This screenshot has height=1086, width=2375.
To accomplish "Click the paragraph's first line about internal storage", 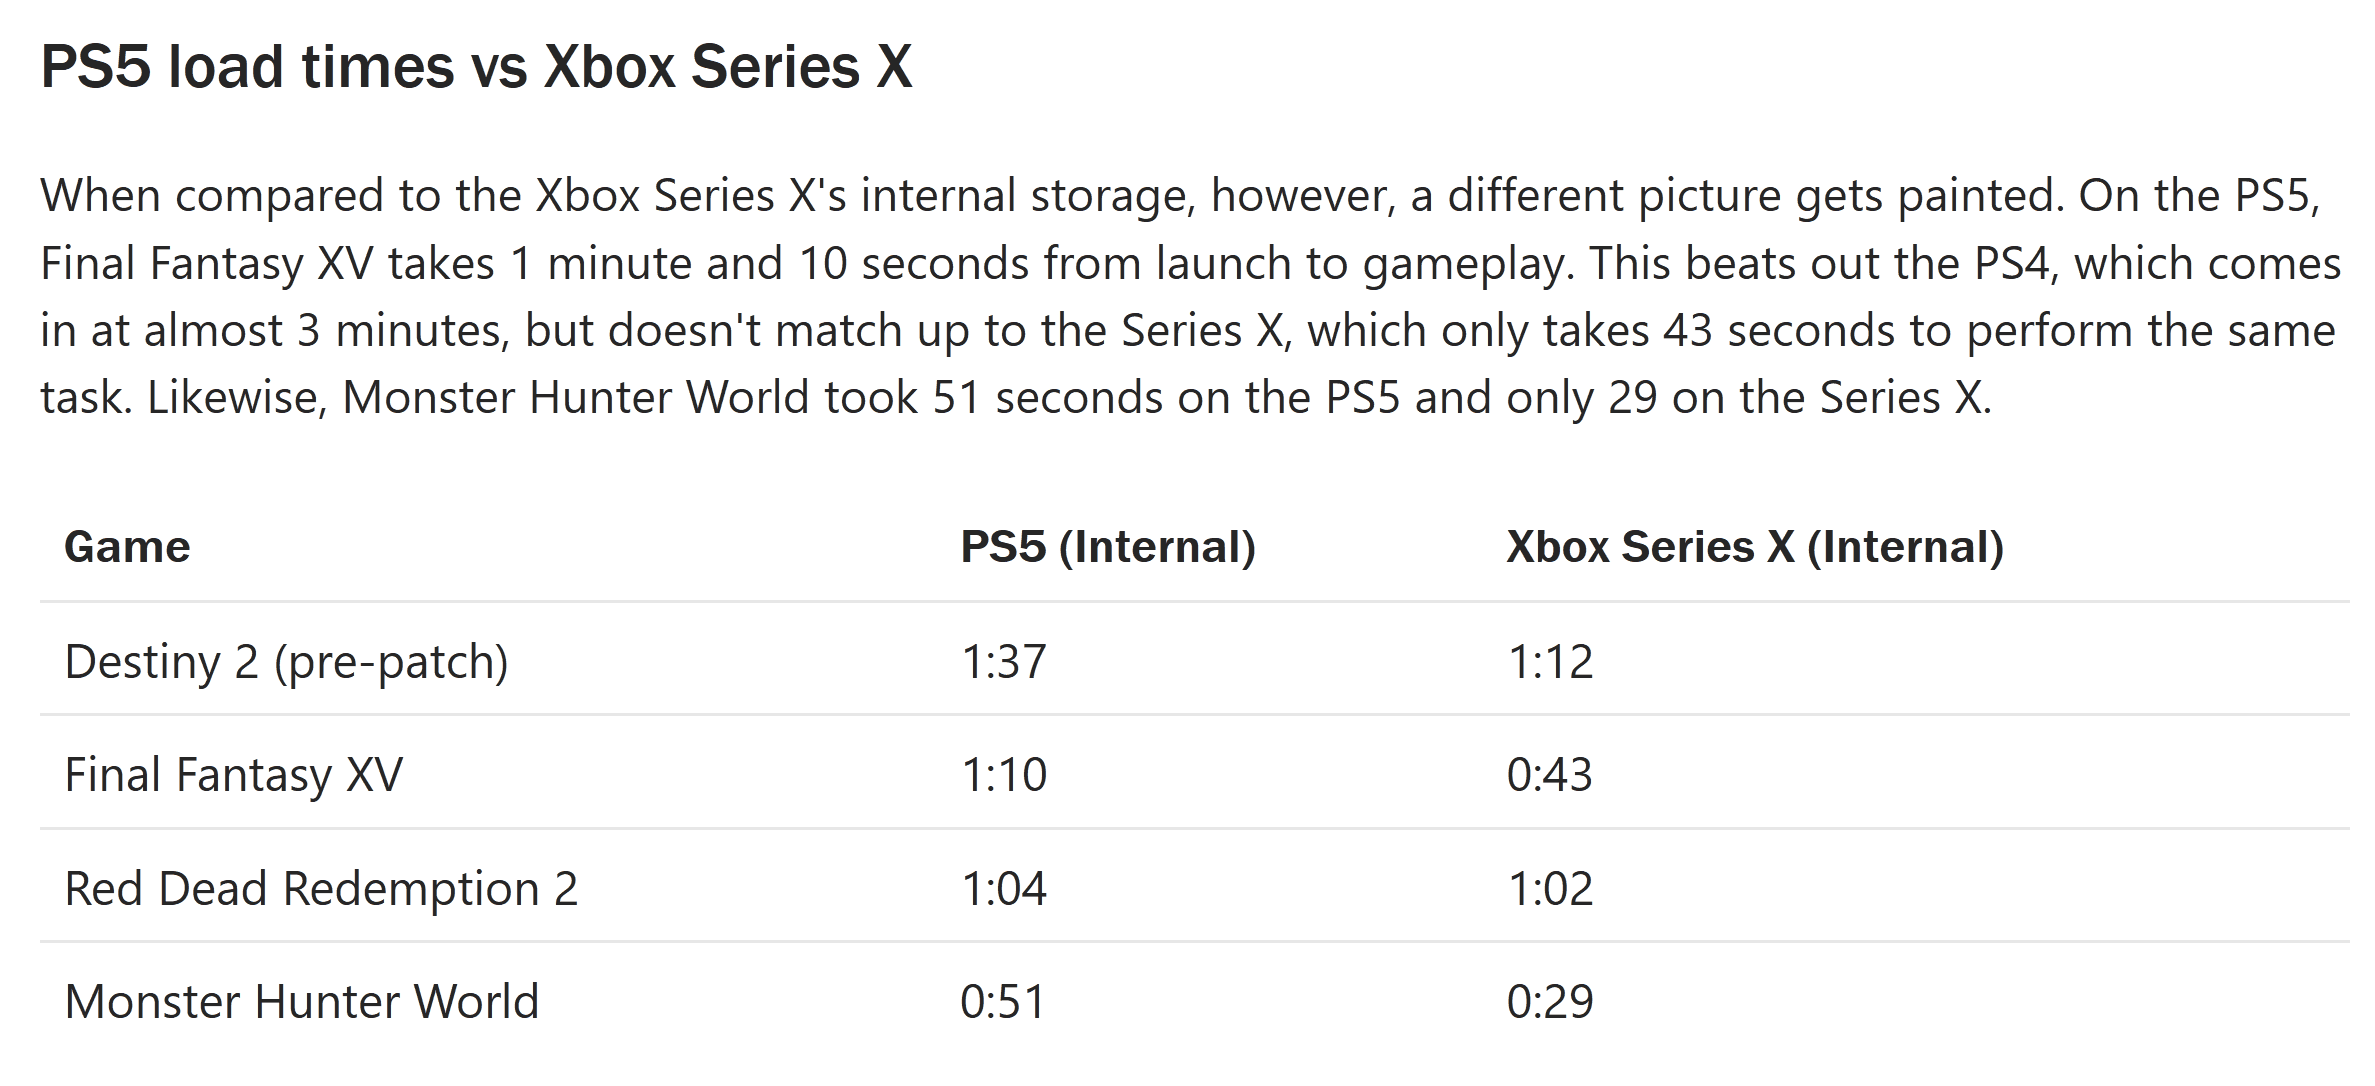I will click(1180, 196).
